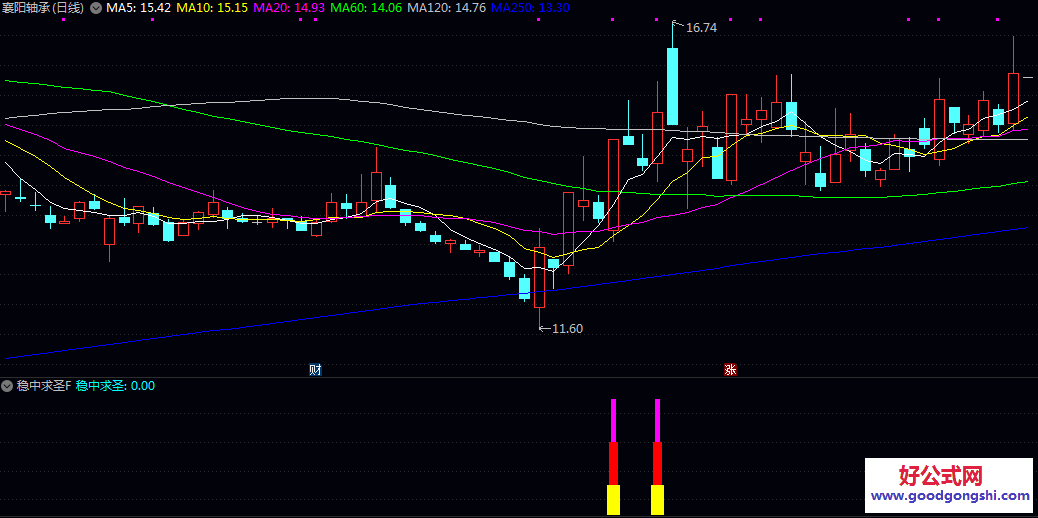Viewport: 1038px width, 518px height.
Task: Click the tall cyan candlestick below 16.74
Action: point(673,86)
